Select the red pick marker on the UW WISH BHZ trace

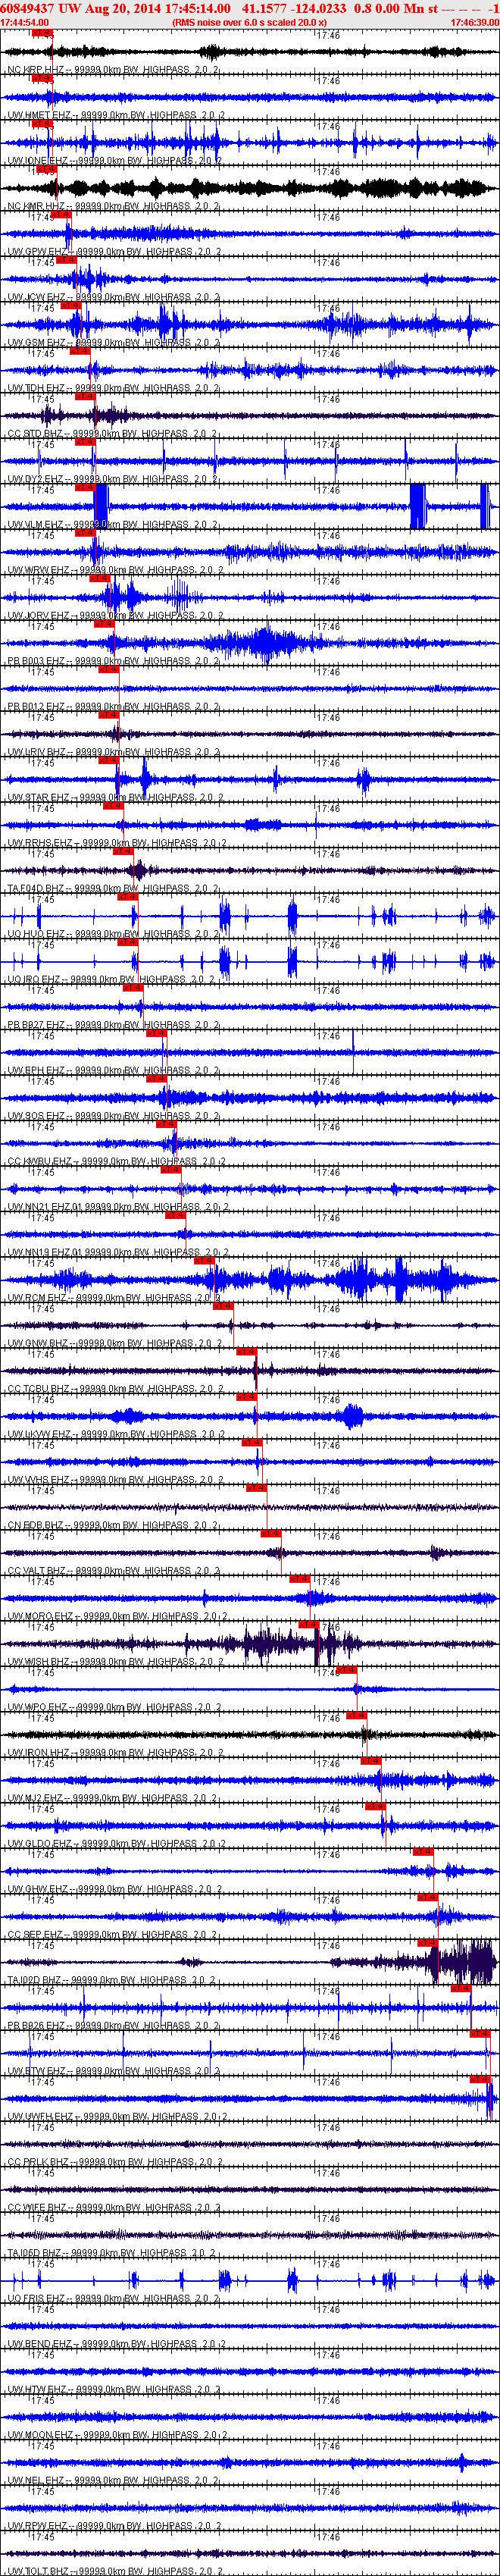click(x=309, y=1625)
